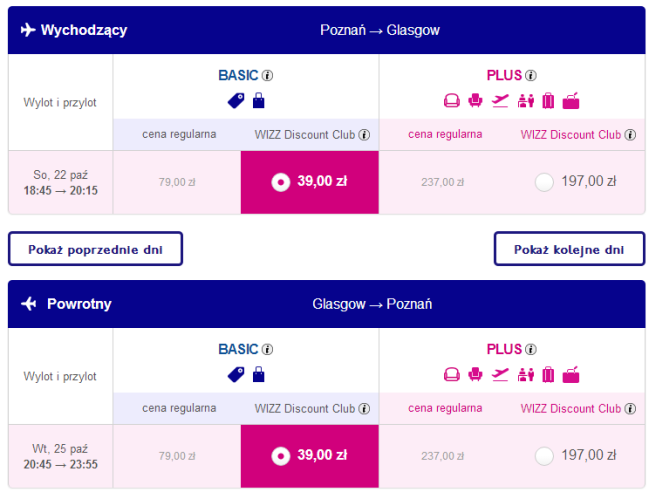Click return PLUS checked luggage icon

click(548, 375)
